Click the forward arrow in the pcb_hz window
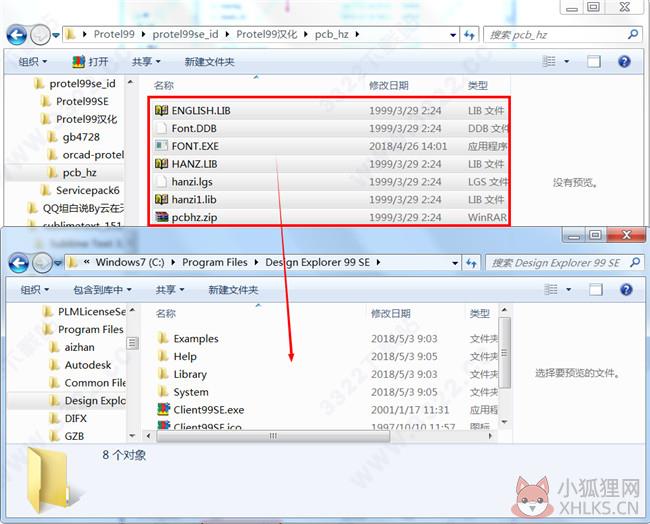Screen dimensions: 650x524 40,35
